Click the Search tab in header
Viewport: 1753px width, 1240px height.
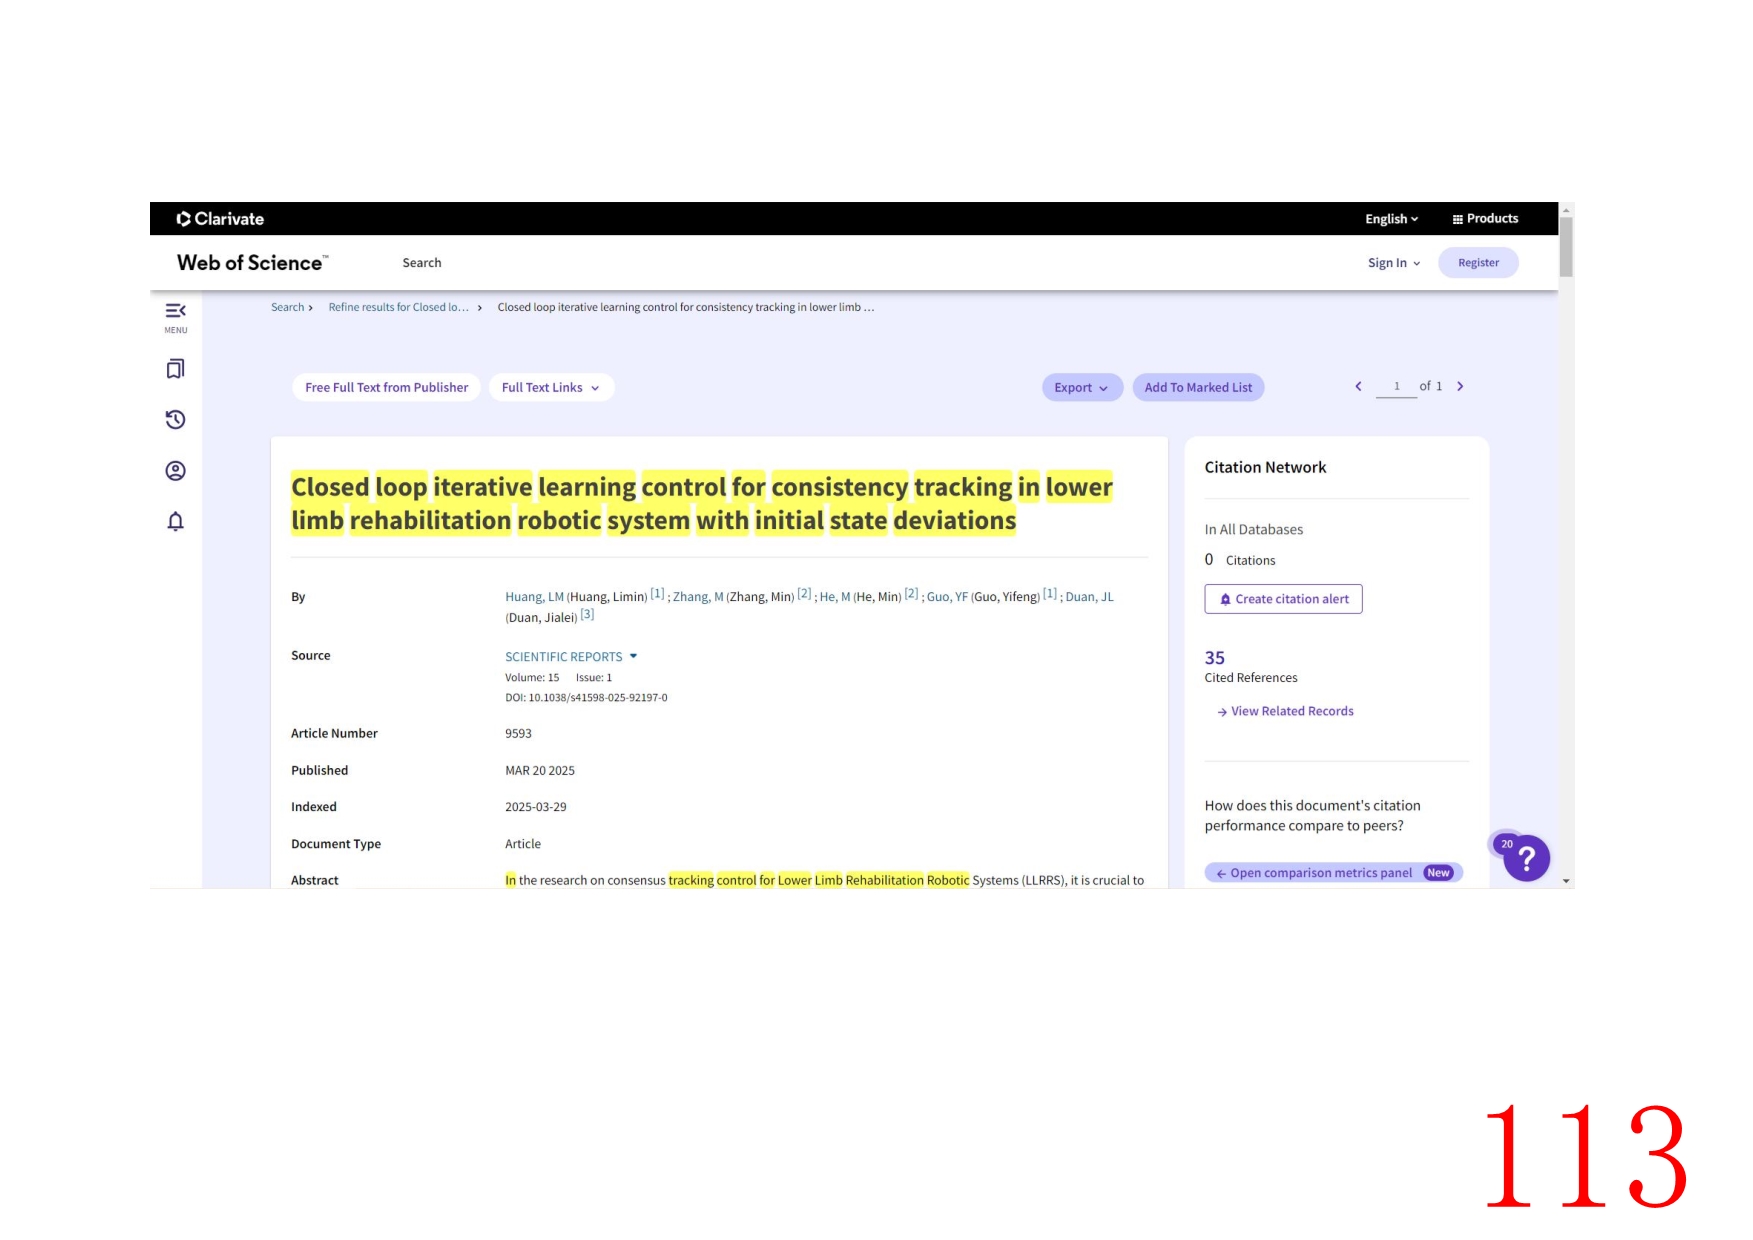pyautogui.click(x=421, y=263)
